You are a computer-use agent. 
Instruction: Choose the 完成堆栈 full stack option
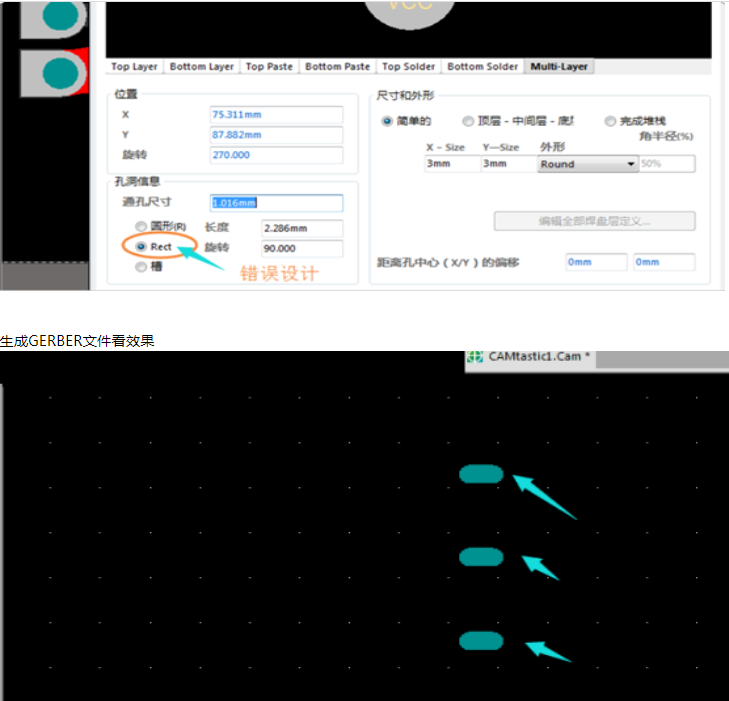coord(610,121)
